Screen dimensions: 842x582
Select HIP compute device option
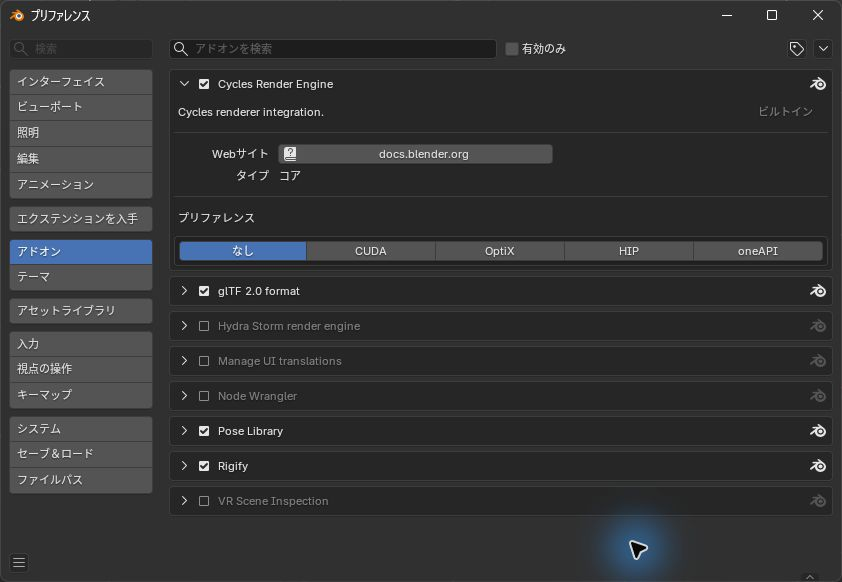point(629,251)
